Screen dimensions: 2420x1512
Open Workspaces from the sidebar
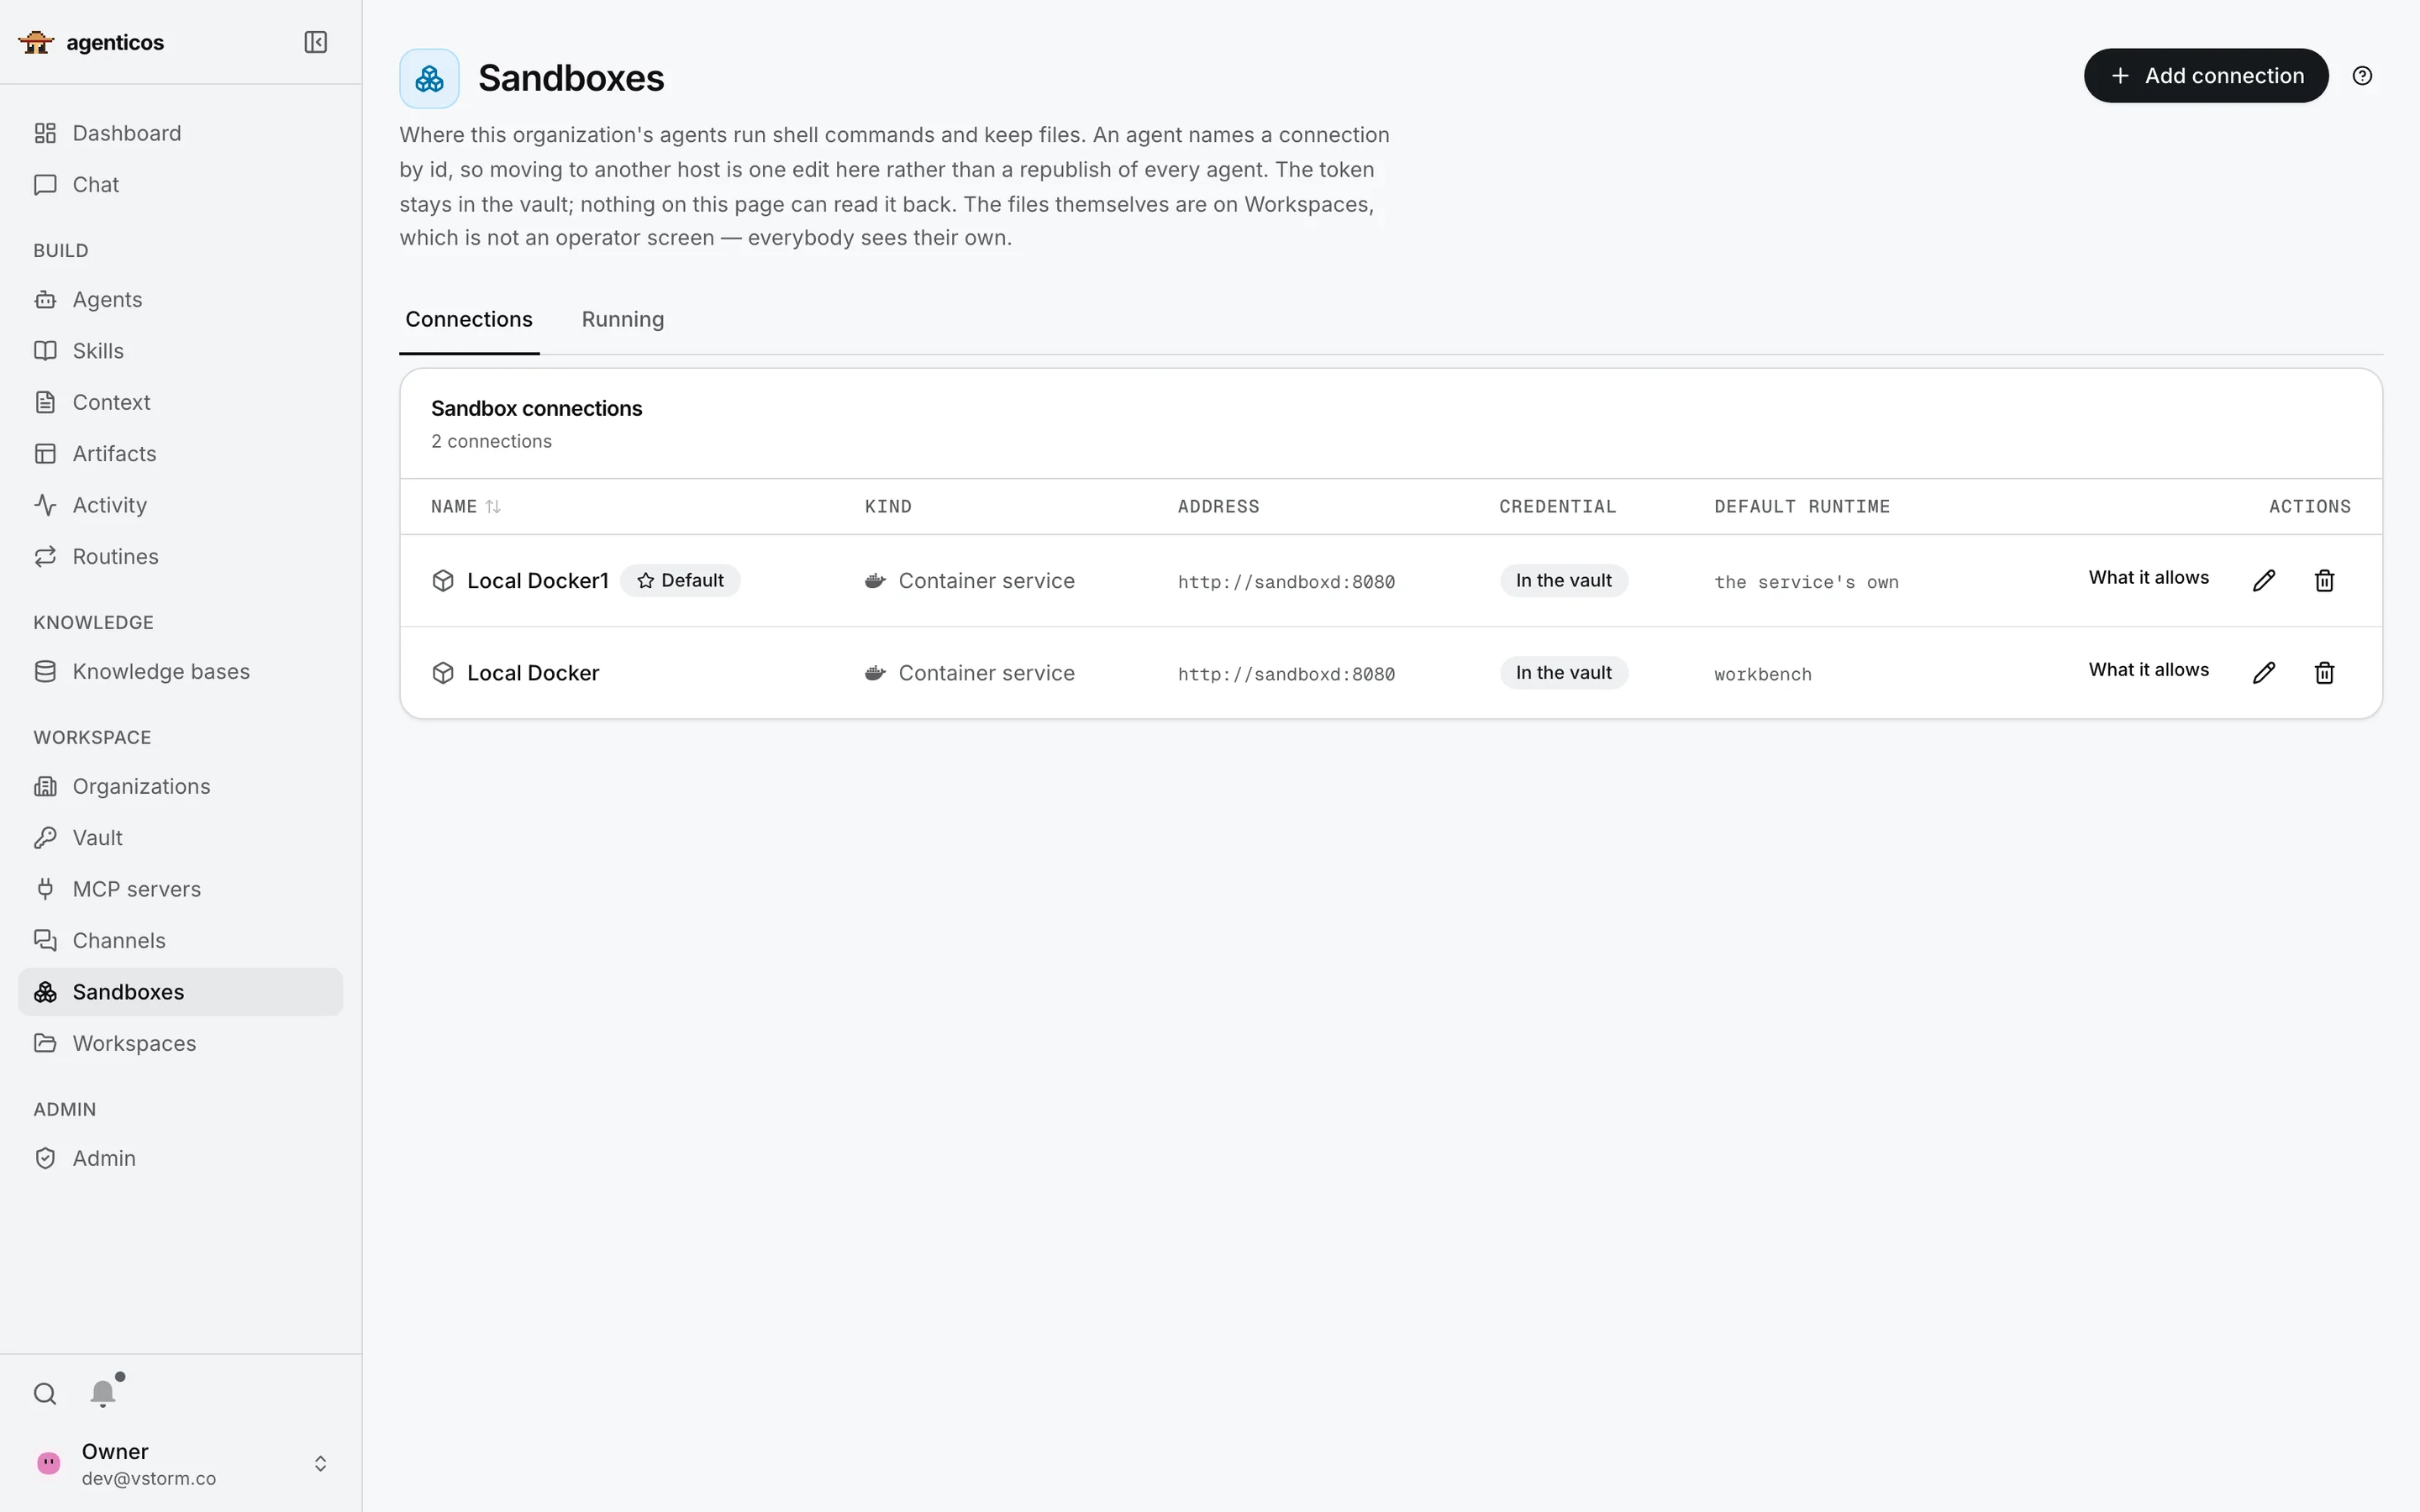(180, 1044)
